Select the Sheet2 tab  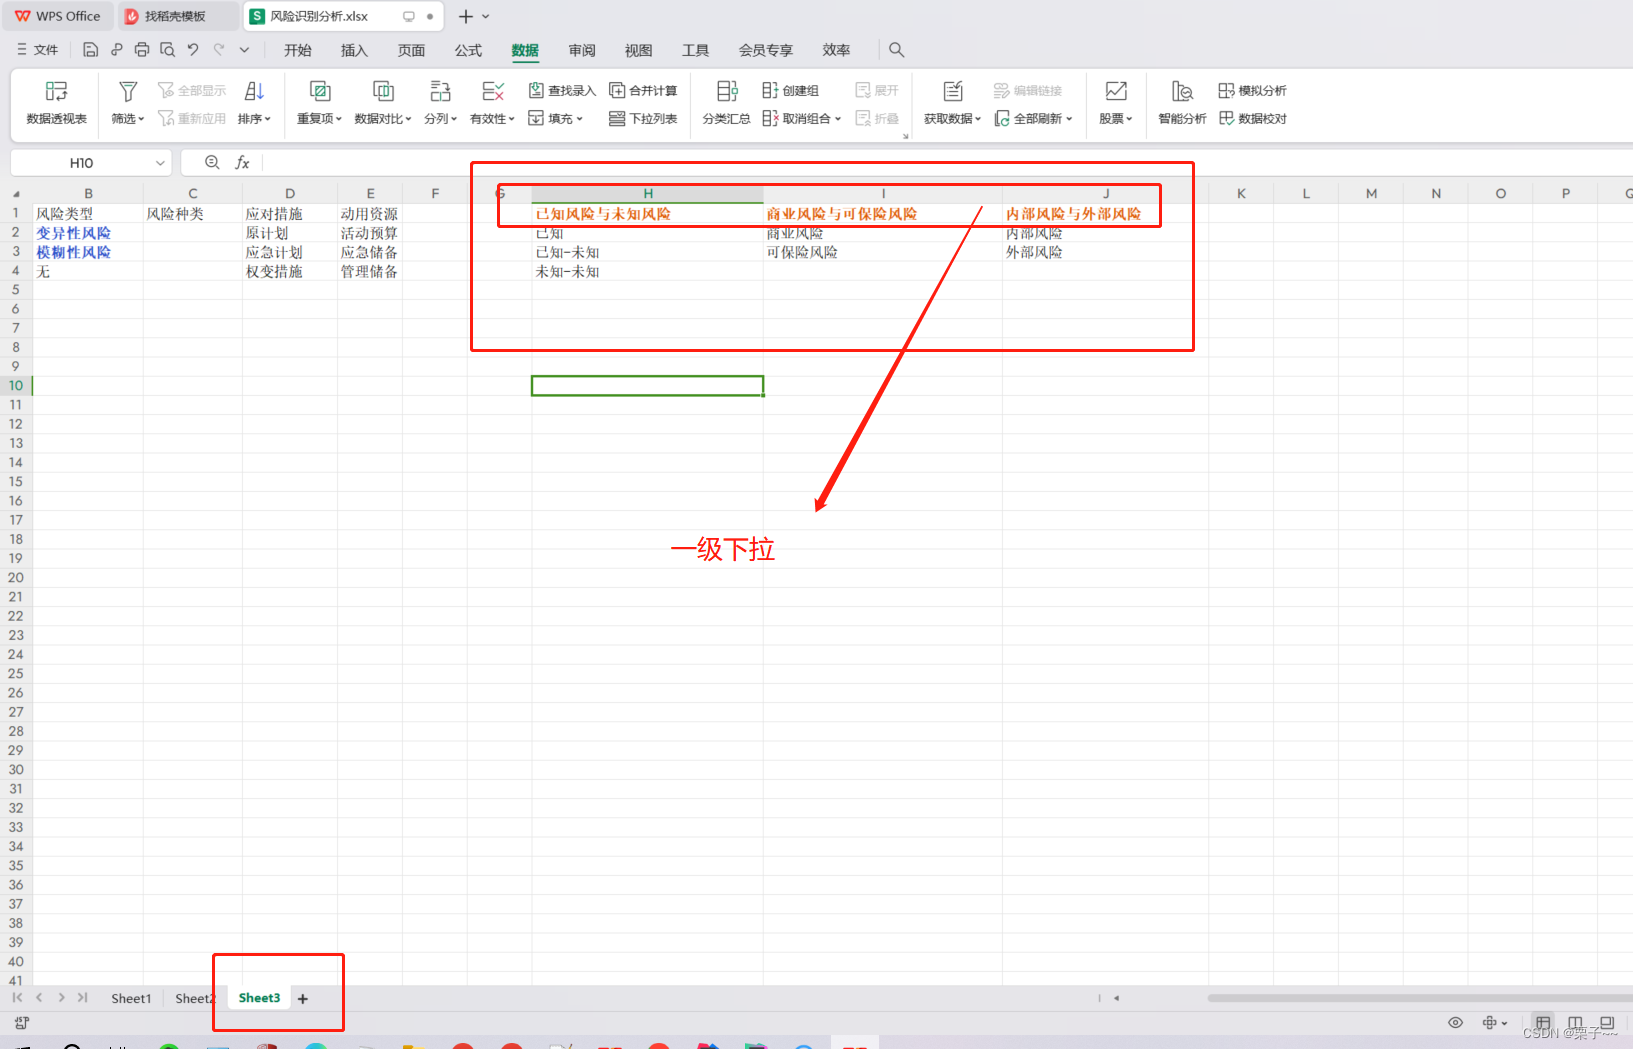click(x=194, y=998)
